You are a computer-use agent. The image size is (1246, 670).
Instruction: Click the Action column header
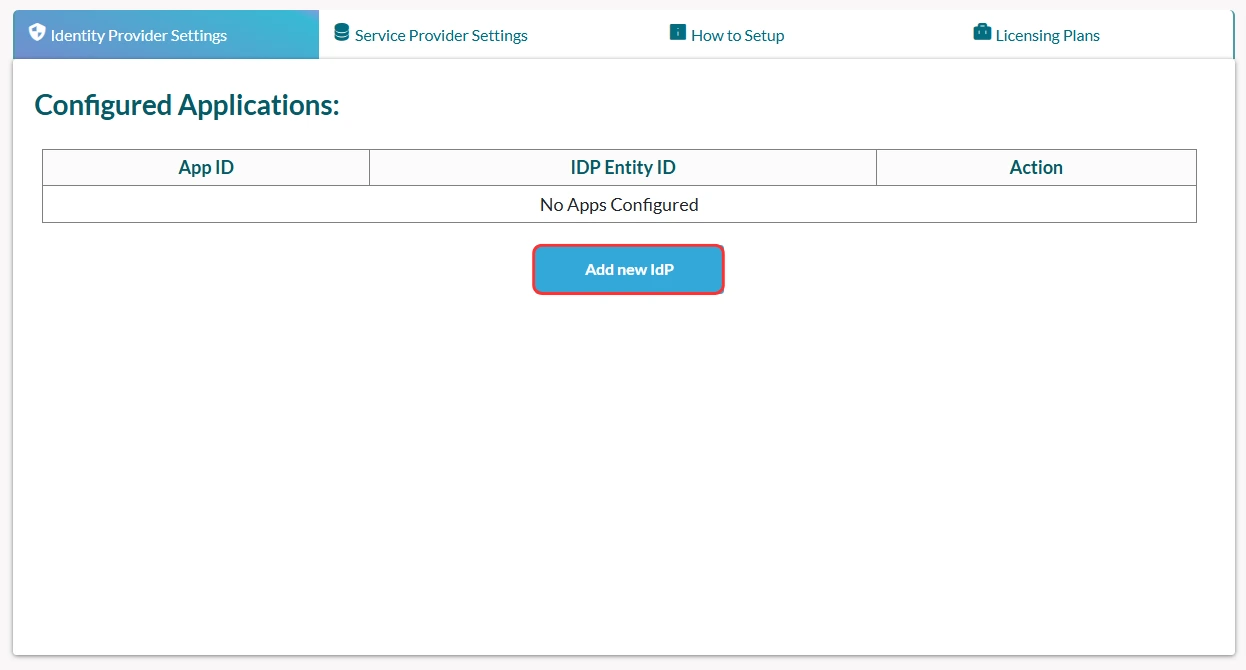tap(1036, 168)
